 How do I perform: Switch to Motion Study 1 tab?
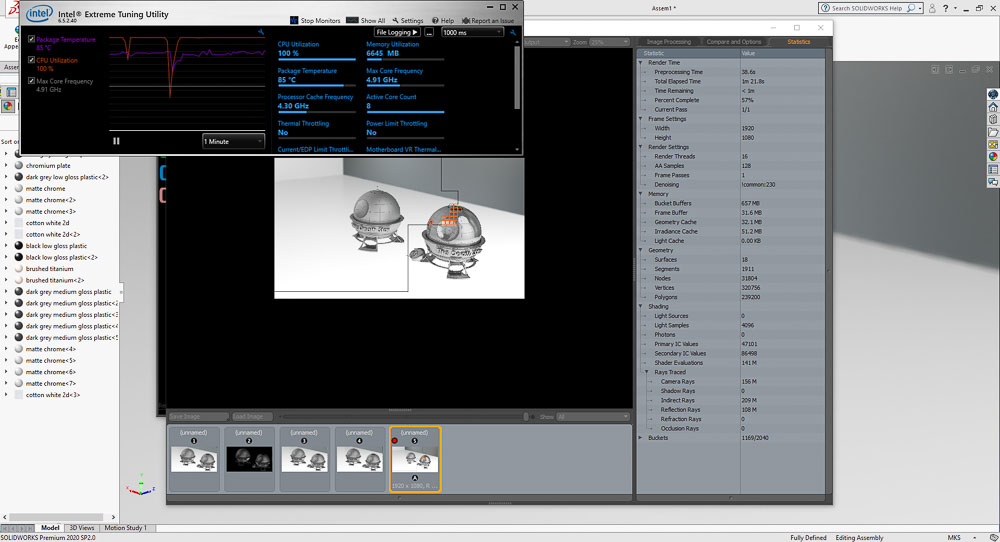click(126, 528)
